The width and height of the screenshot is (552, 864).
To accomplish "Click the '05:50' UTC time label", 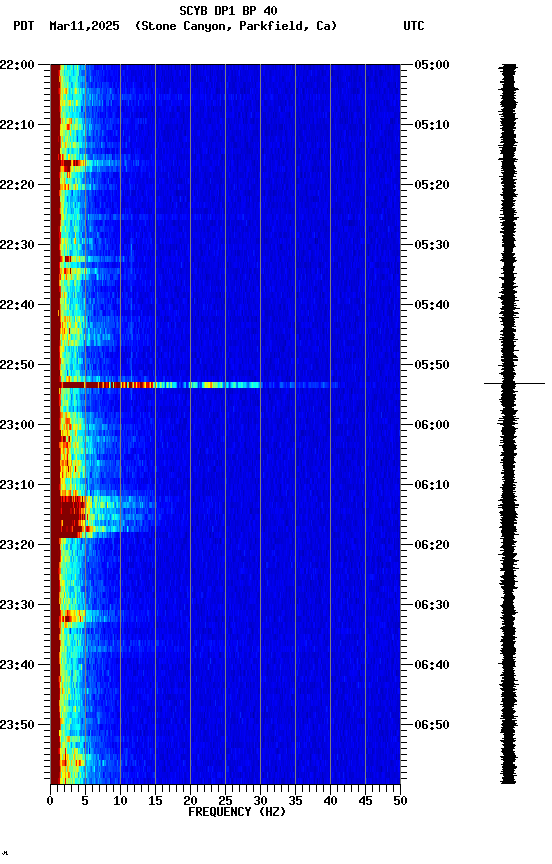I will coord(432,365).
